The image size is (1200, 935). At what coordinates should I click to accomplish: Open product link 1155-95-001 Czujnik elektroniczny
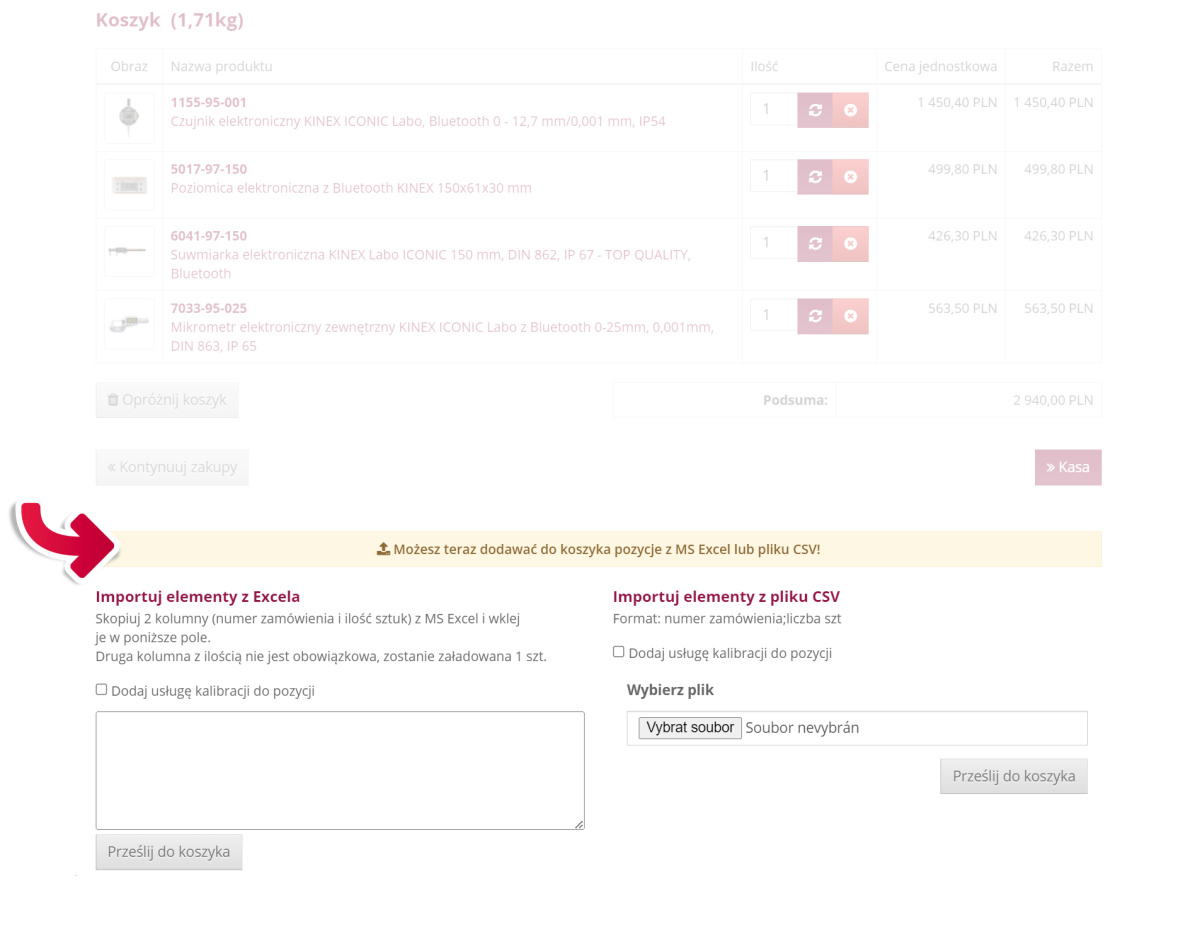click(x=209, y=102)
